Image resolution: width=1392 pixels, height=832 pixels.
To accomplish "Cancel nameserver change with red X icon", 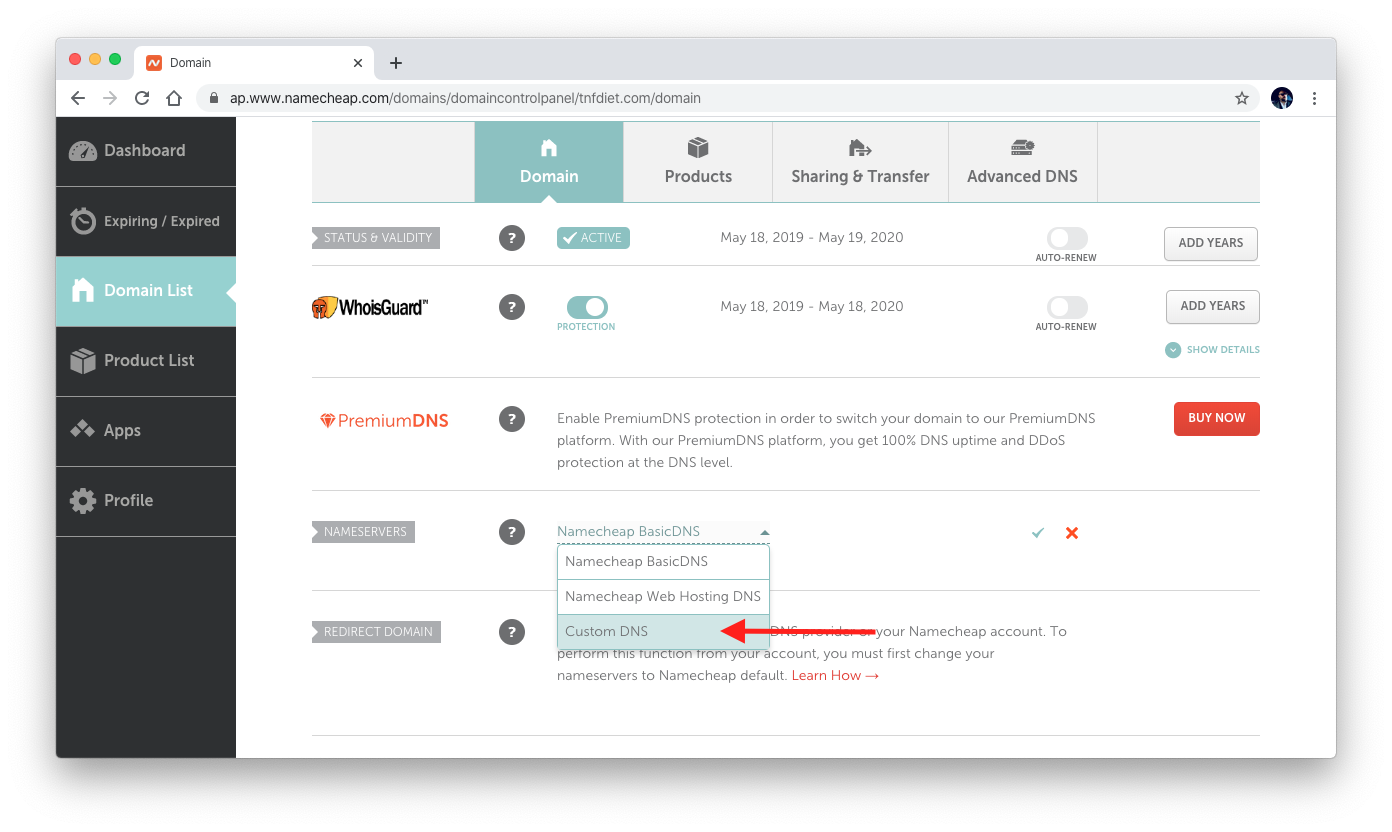I will pyautogui.click(x=1072, y=533).
